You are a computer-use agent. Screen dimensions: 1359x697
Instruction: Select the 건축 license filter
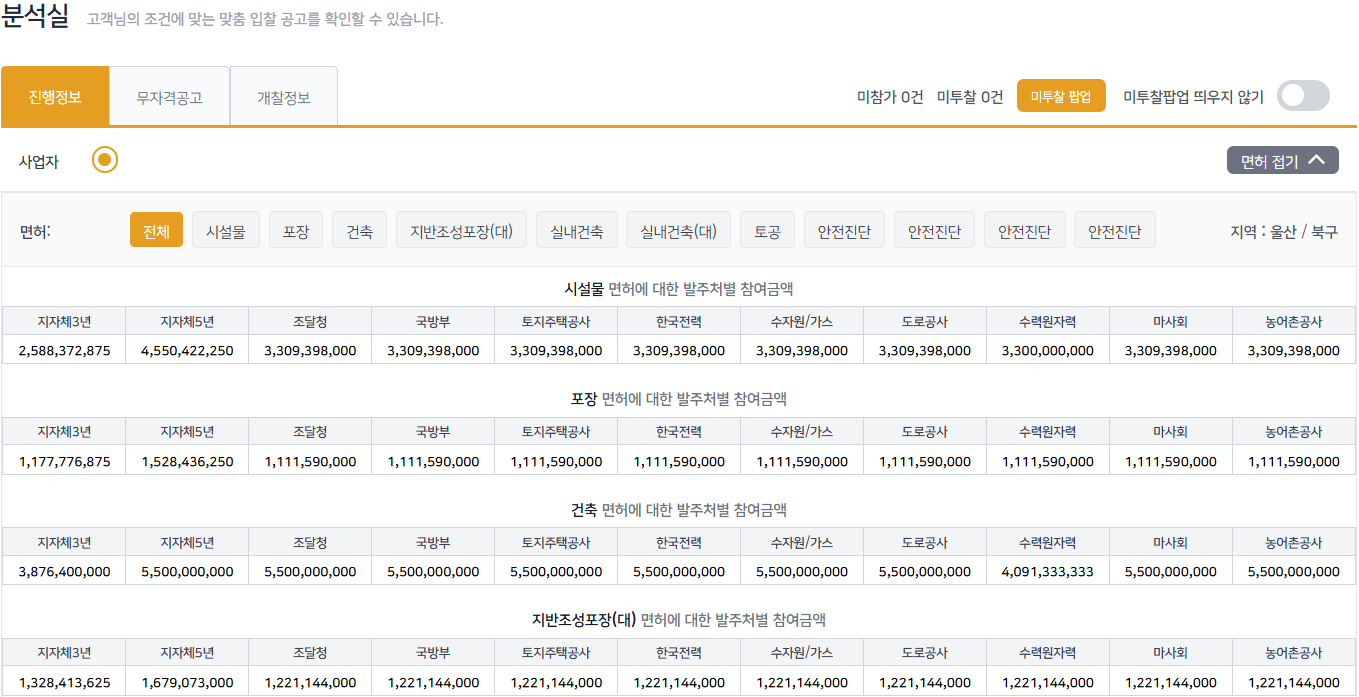pos(359,228)
